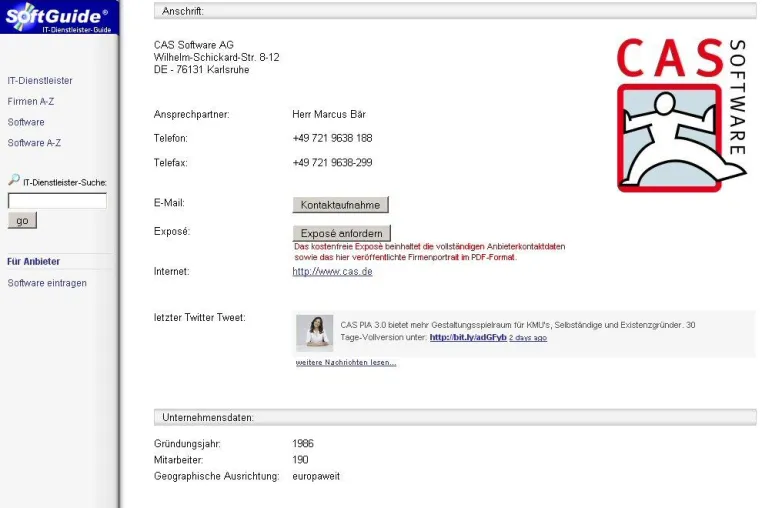Click the letzter Twitter Tweet label
Screen dimensions: 762x508
(200, 317)
